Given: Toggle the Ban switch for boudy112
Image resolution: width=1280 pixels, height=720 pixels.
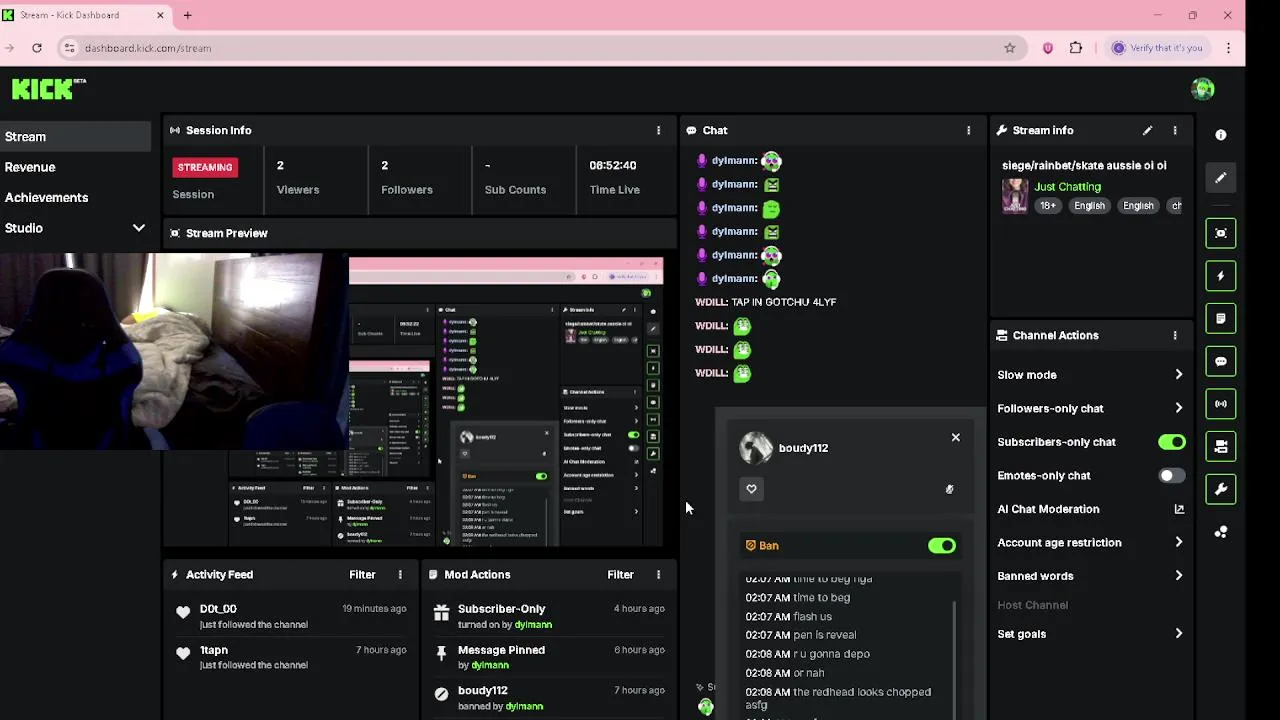Looking at the screenshot, I should (x=942, y=545).
